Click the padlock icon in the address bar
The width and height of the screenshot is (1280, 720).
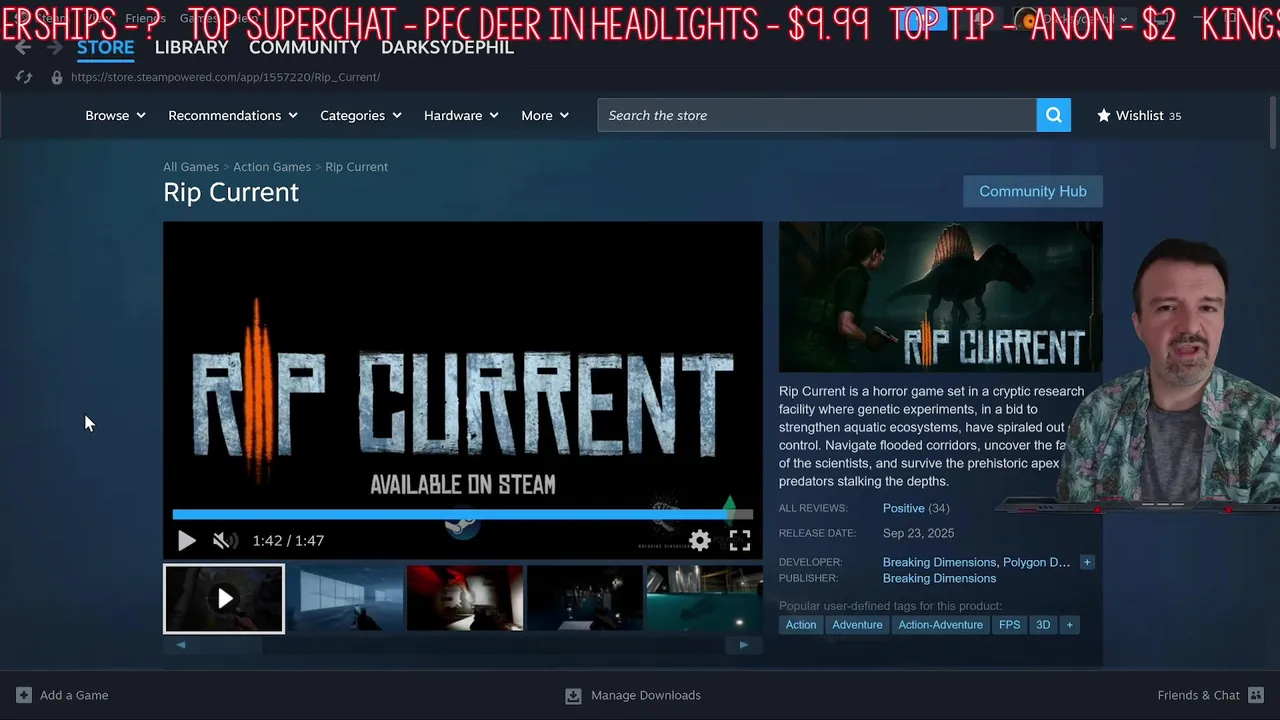57,77
